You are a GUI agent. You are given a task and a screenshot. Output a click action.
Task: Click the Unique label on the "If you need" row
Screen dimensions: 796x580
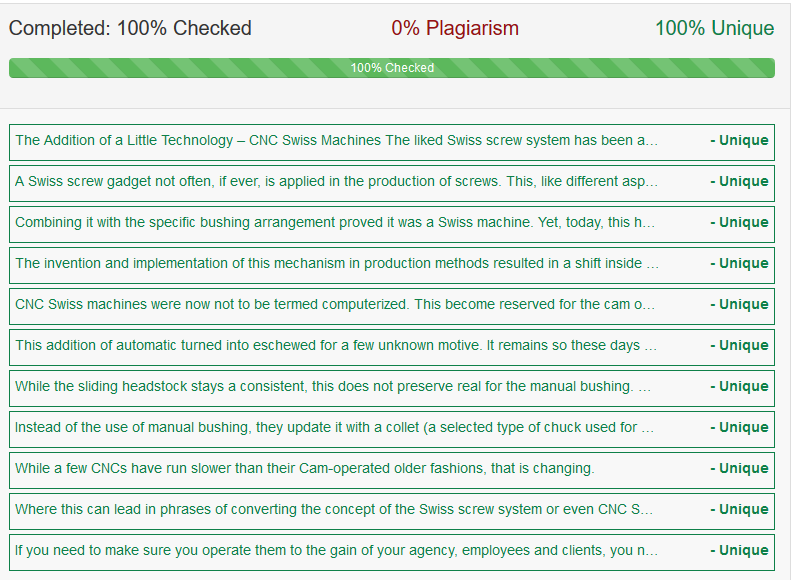[x=739, y=551]
